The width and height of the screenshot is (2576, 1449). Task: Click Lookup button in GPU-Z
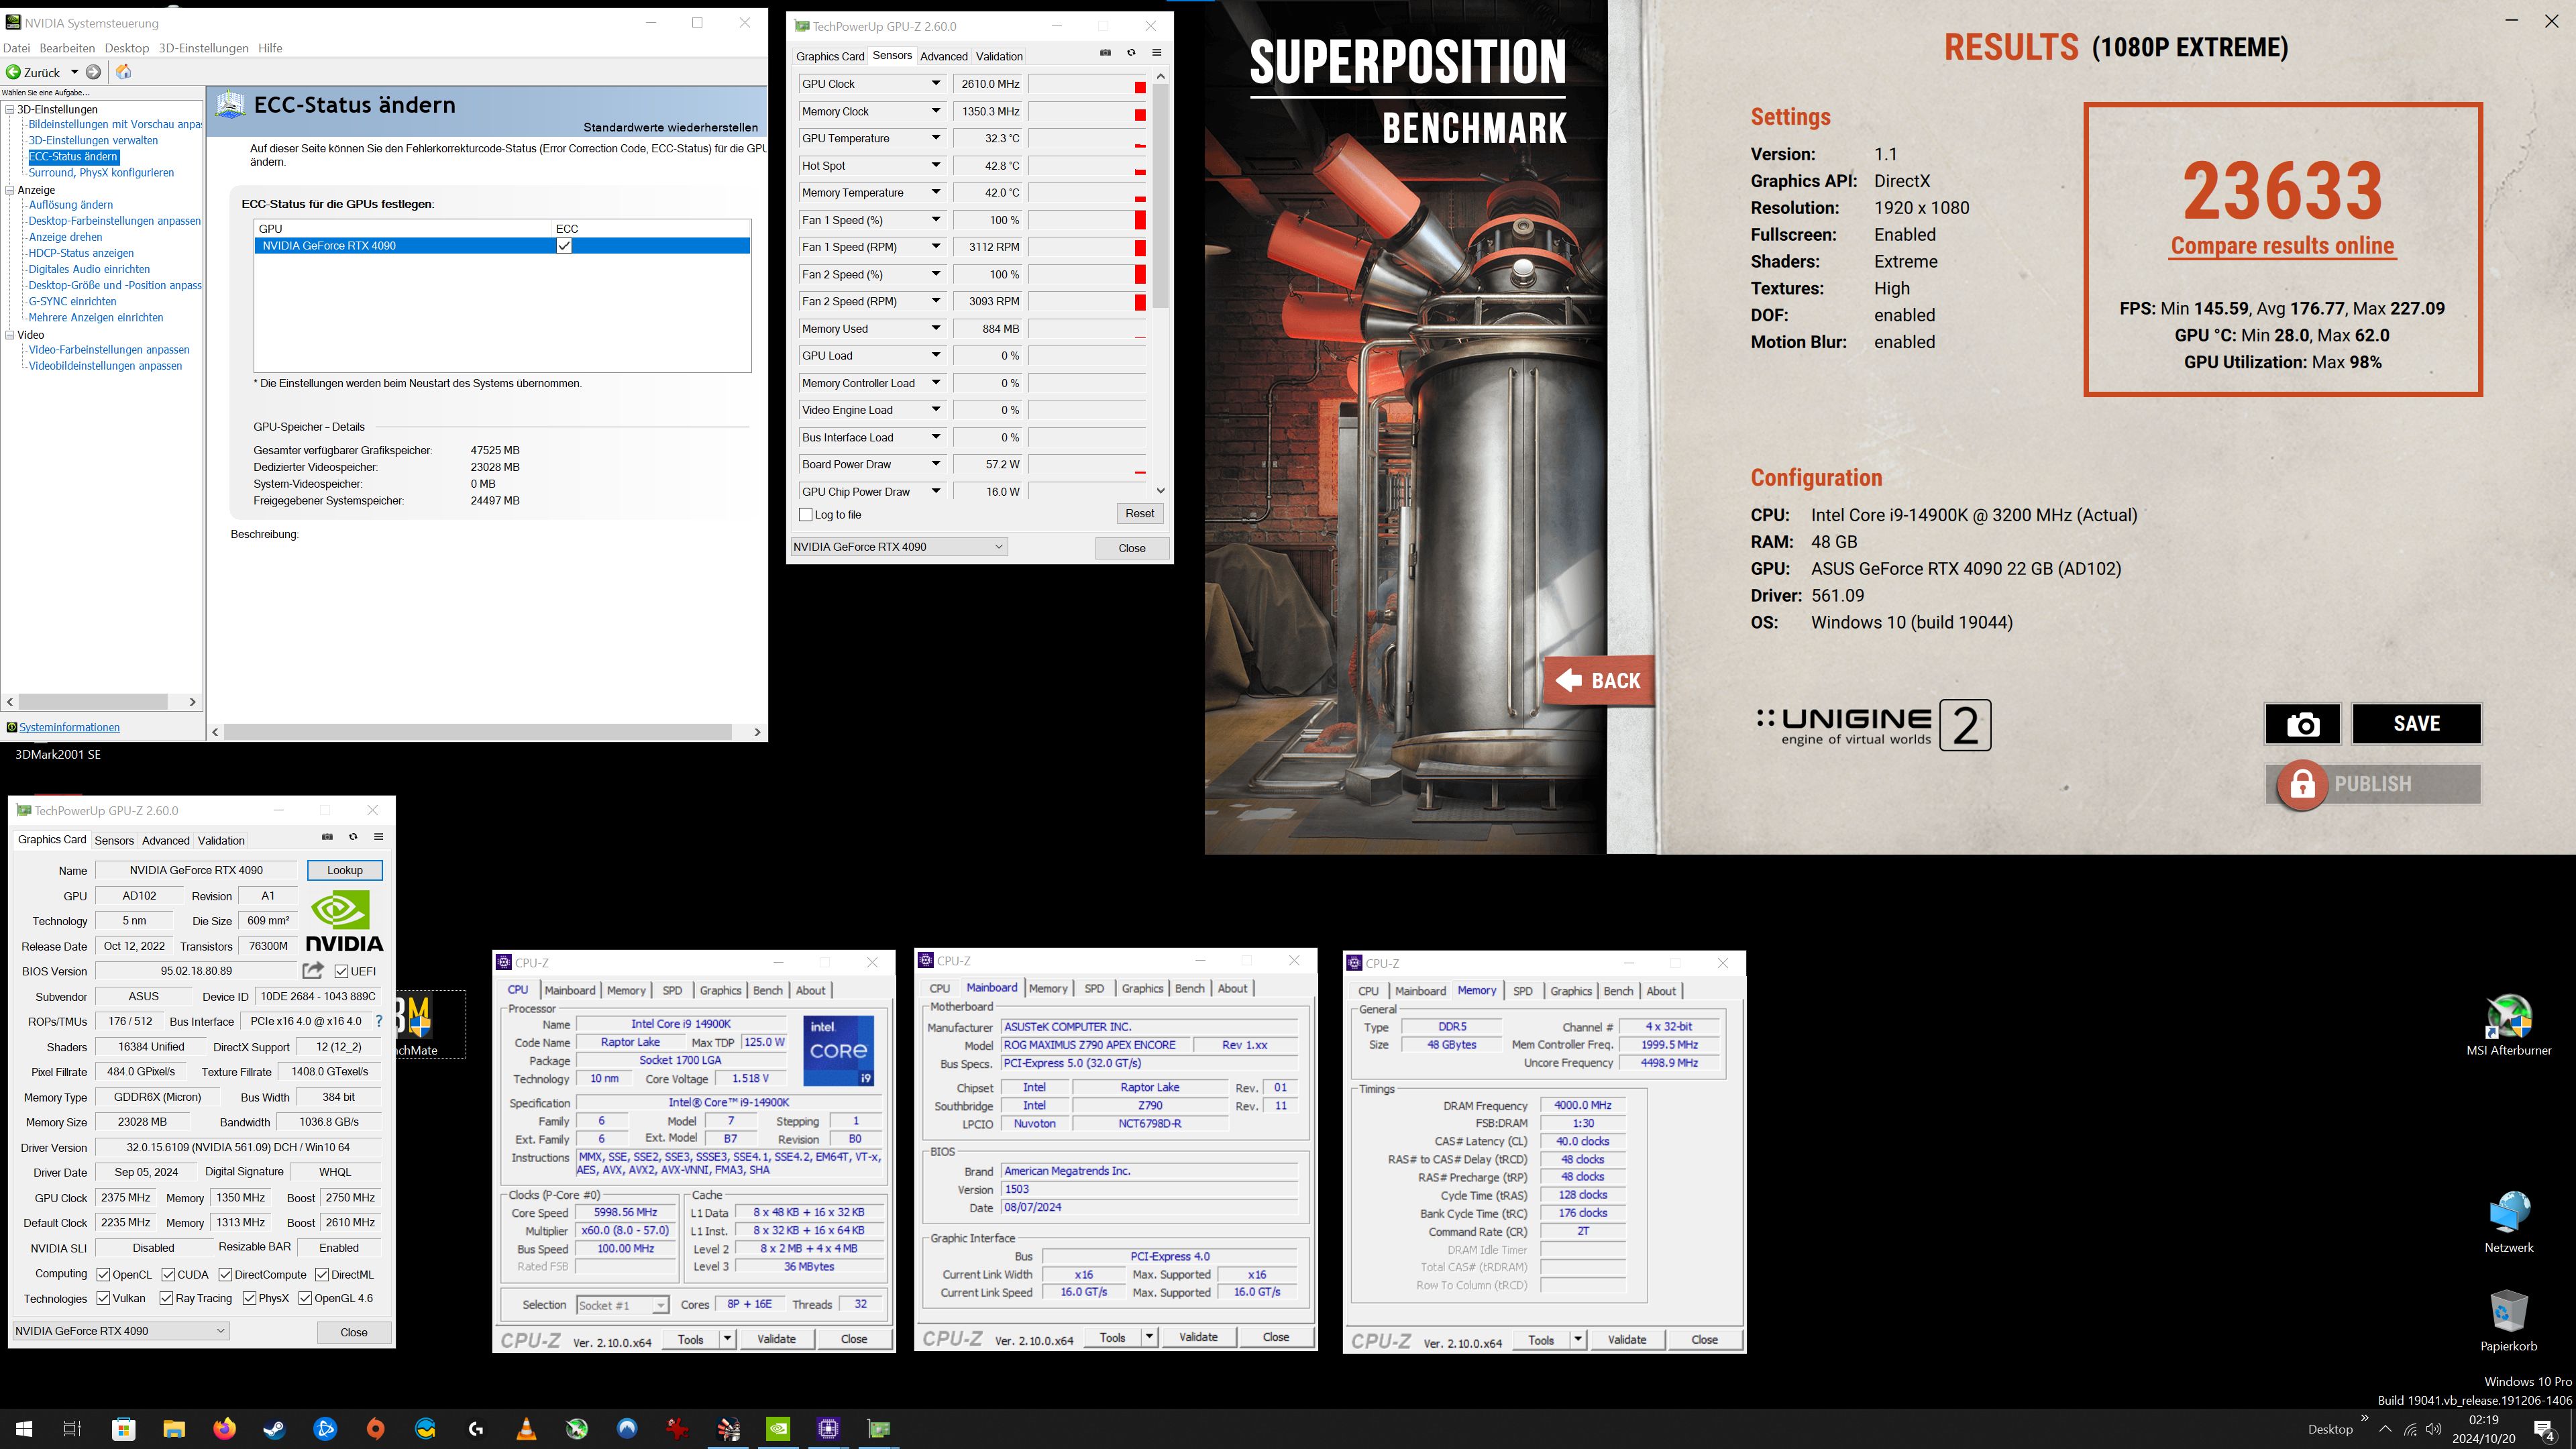[x=345, y=870]
